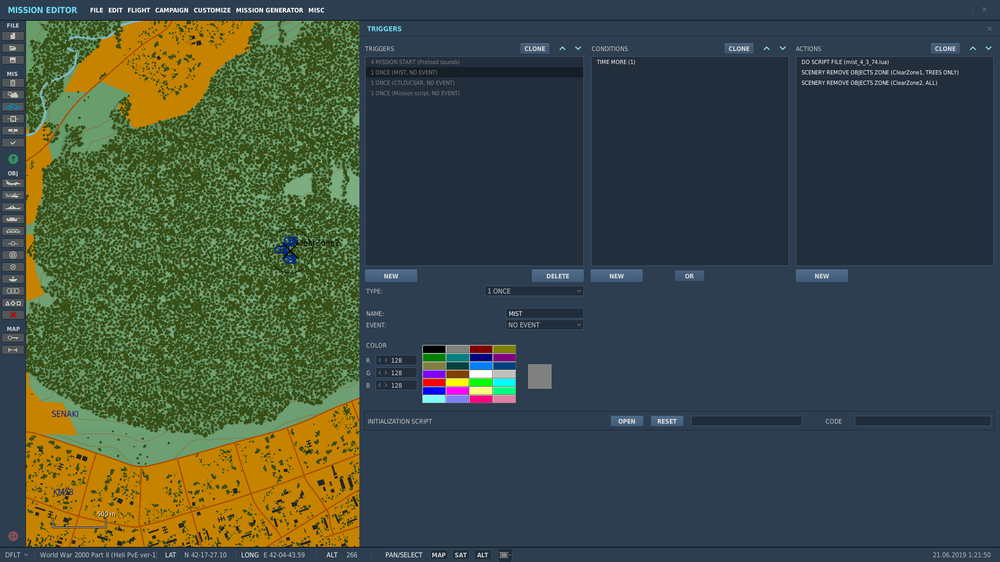Select the Ship group tool
1000x562 pixels.
13,207
